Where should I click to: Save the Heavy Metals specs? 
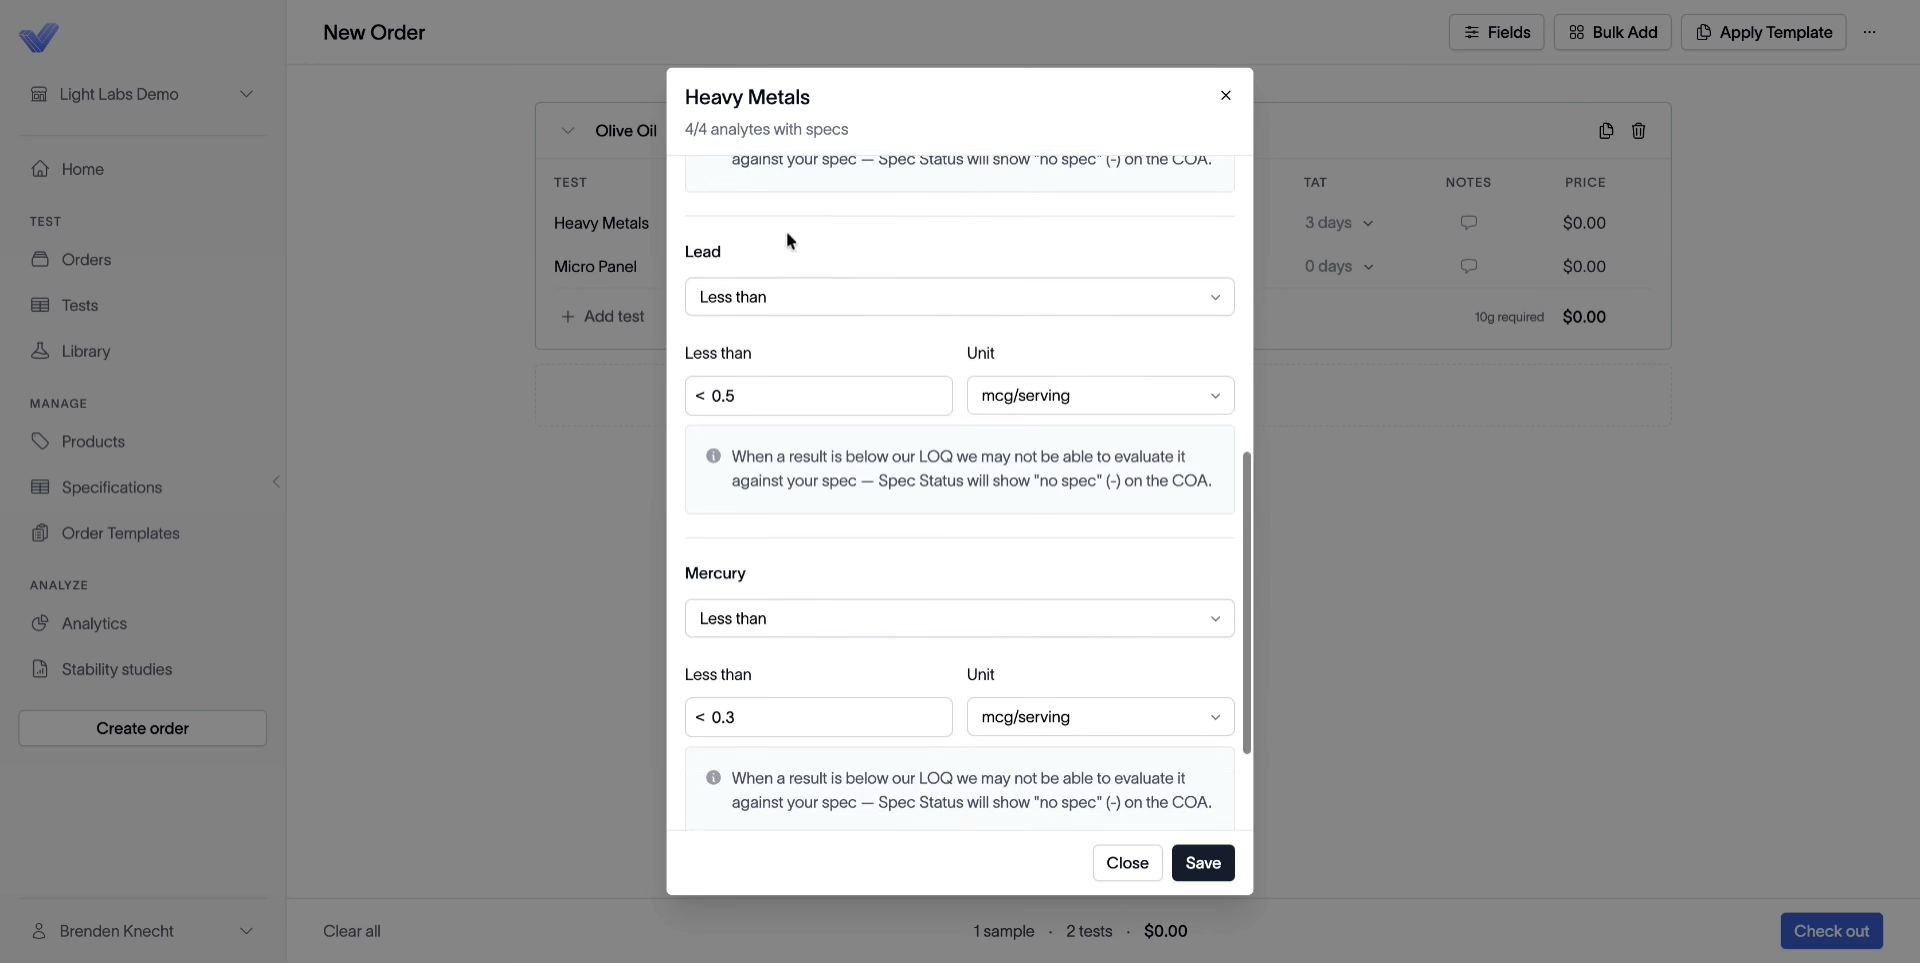1203,863
